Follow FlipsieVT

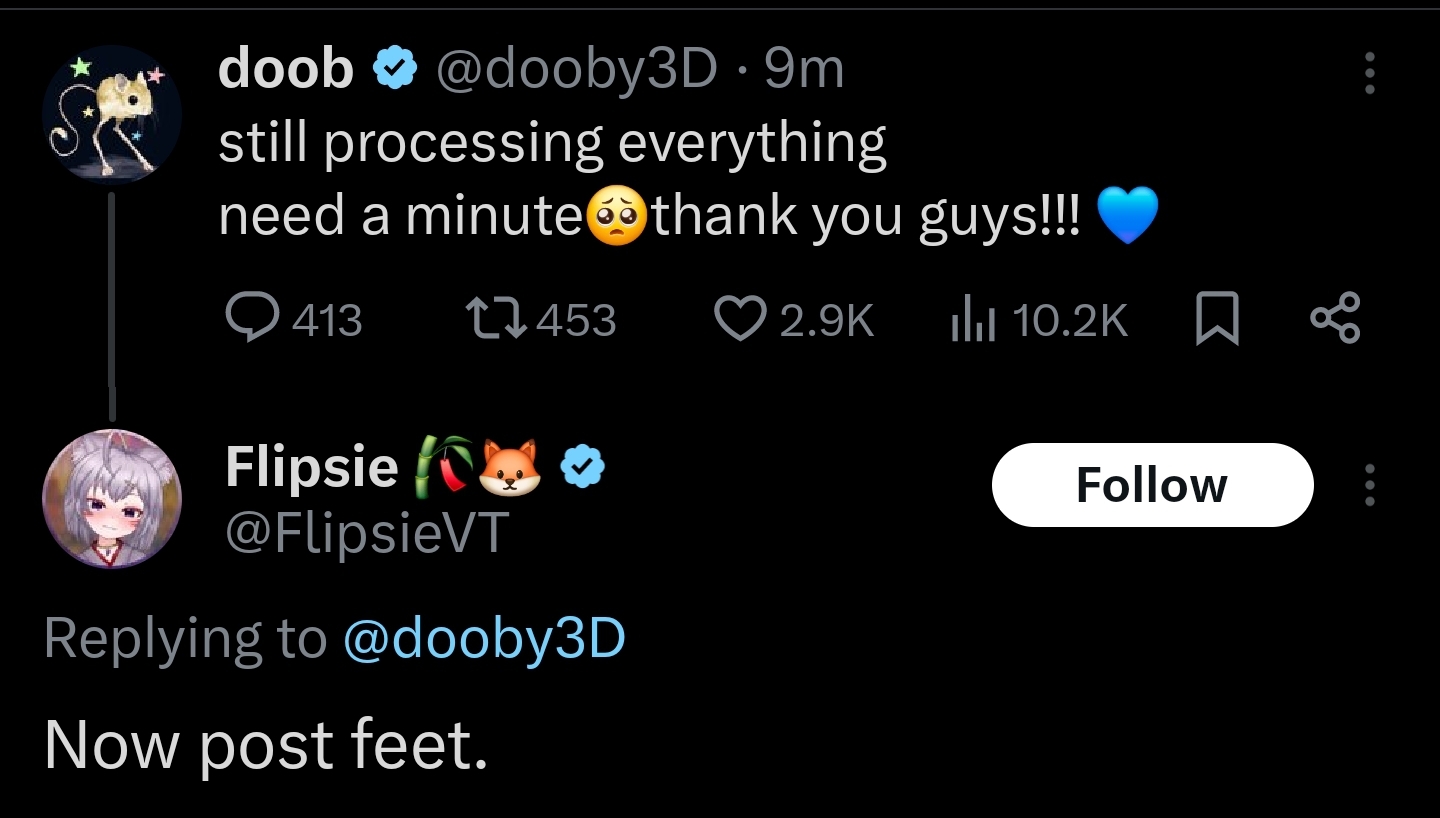[x=1152, y=485]
